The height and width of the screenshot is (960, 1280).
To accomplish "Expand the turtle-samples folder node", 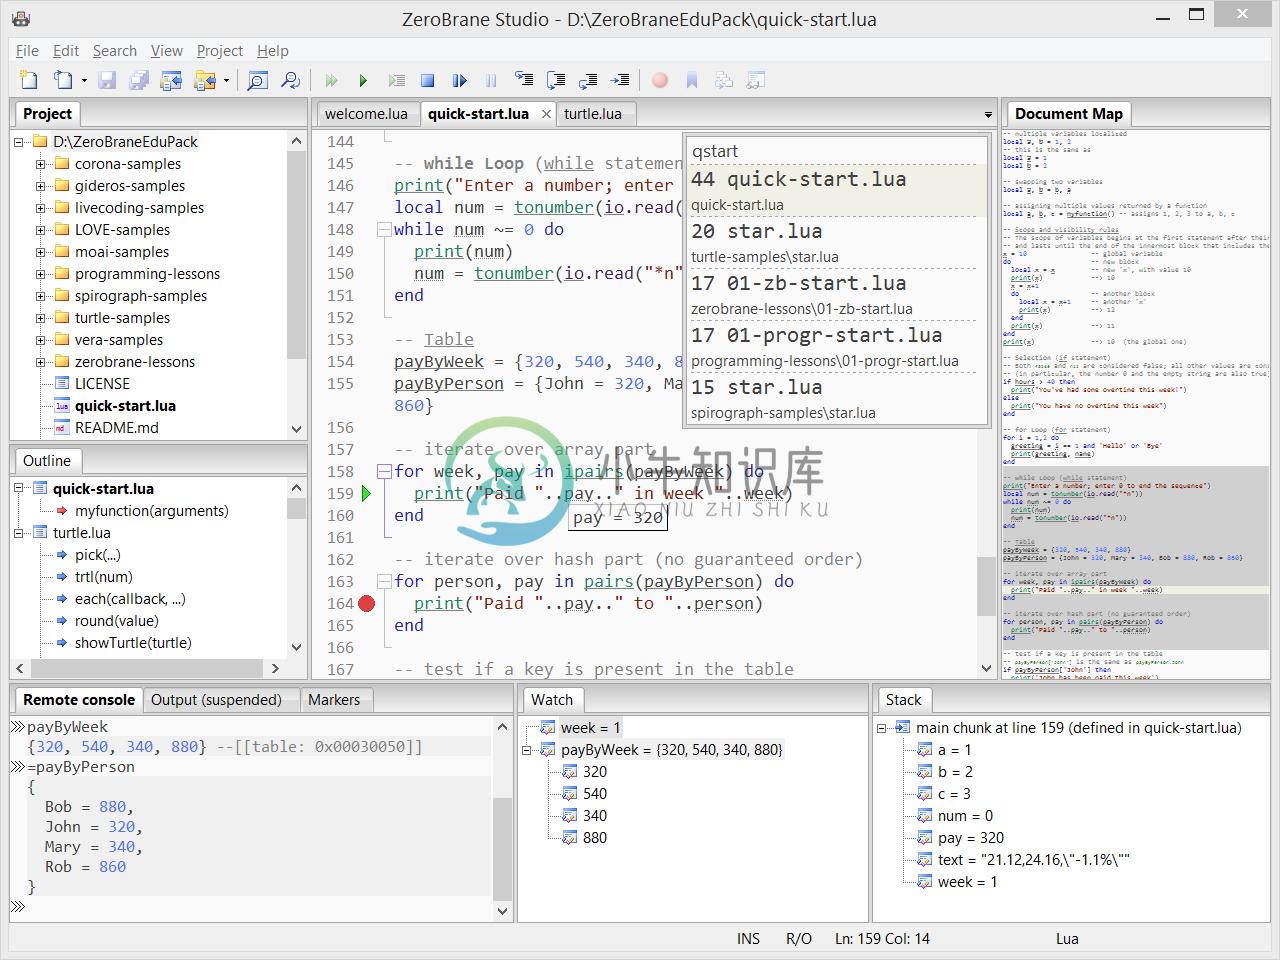I will (x=40, y=318).
